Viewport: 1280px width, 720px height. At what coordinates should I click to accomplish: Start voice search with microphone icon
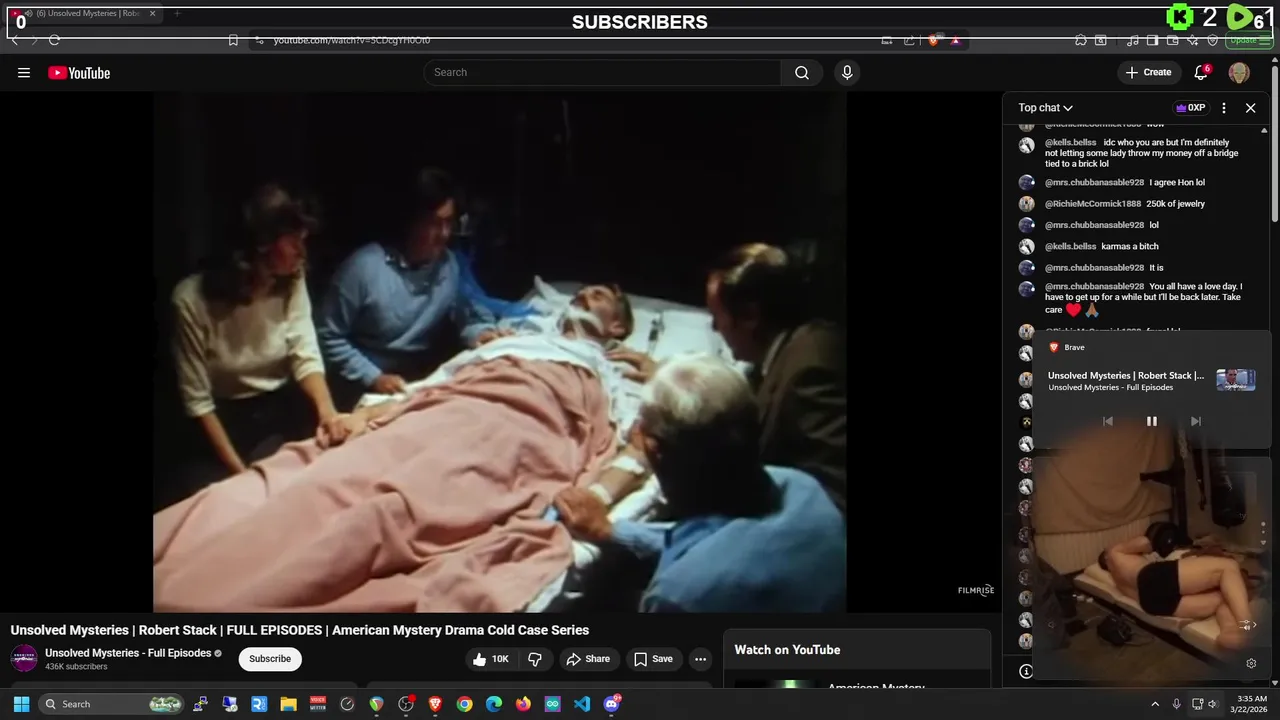[847, 72]
